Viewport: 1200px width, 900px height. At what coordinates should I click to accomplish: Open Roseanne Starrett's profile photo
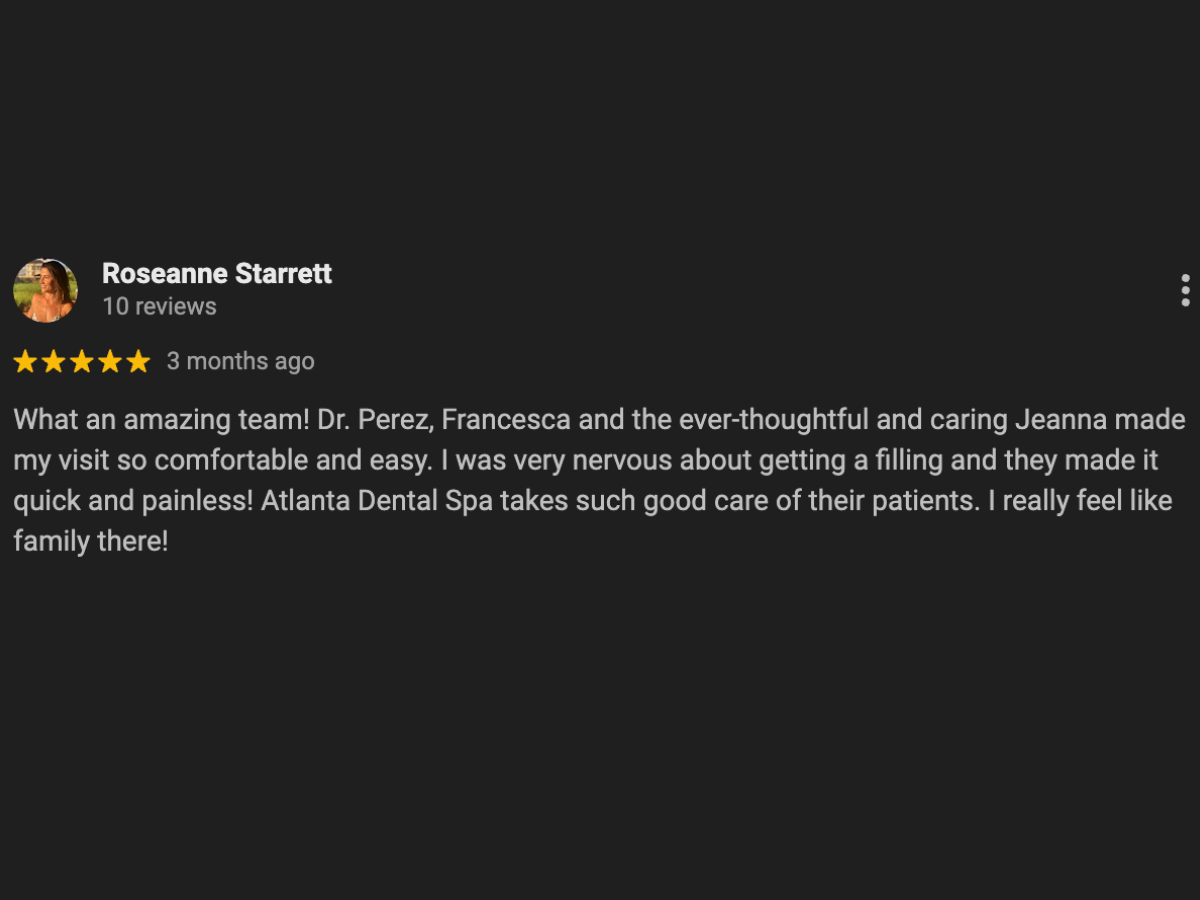click(x=45, y=290)
